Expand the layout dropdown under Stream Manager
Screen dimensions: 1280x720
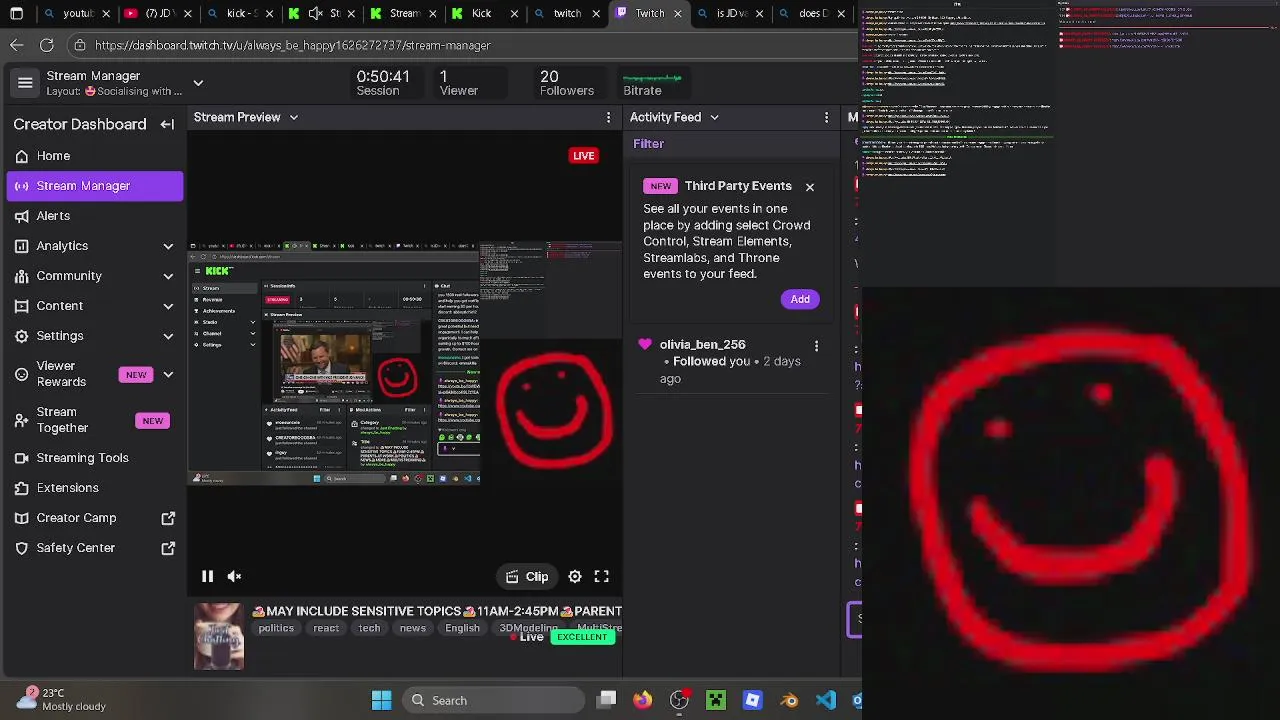click(x=198, y=83)
